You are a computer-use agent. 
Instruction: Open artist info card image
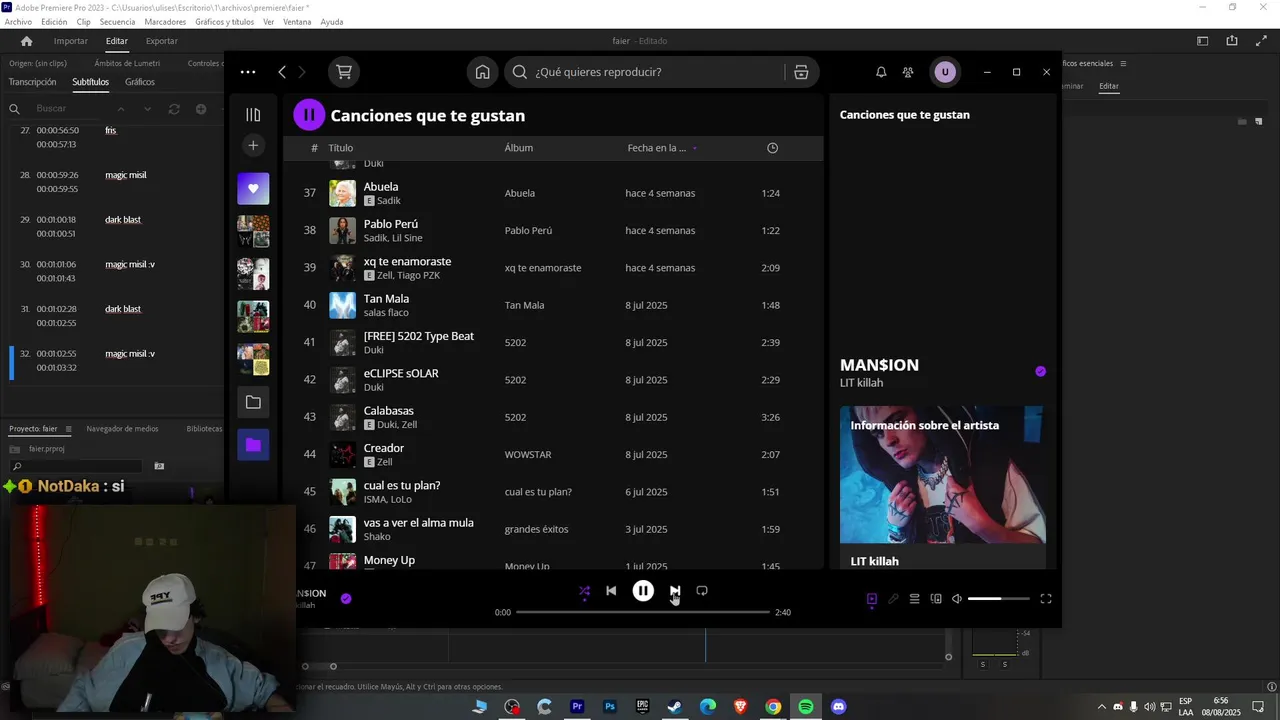[943, 474]
